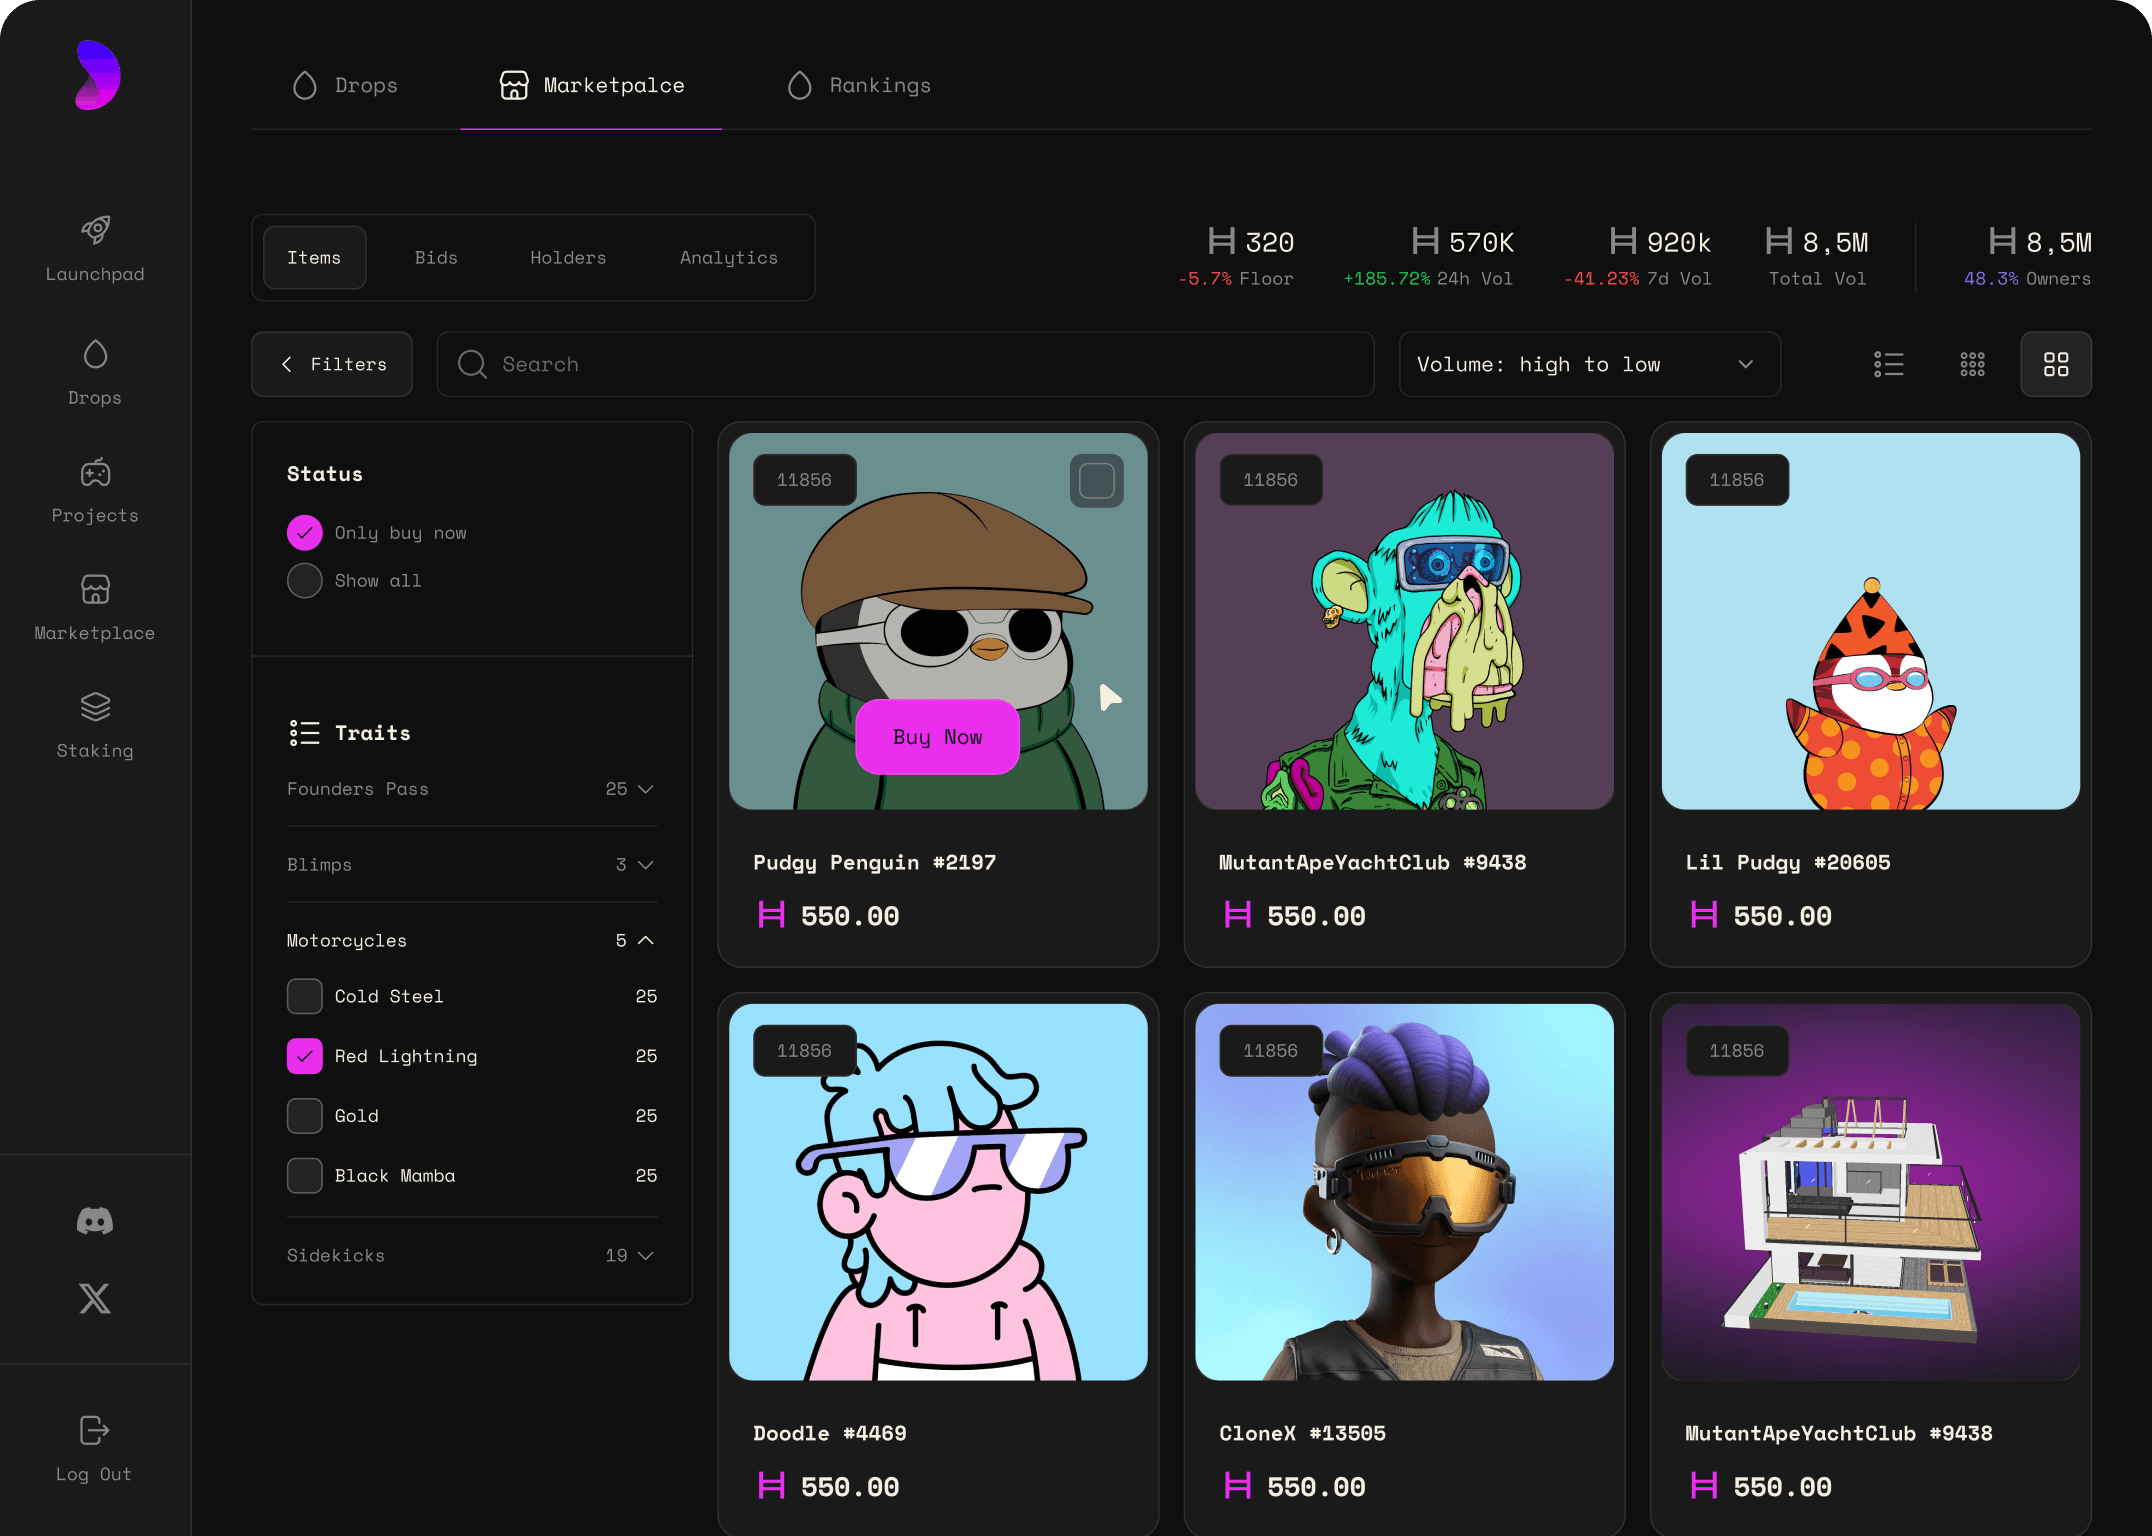
Task: Open the 3D house NFT thumbnail
Action: click(1871, 1192)
